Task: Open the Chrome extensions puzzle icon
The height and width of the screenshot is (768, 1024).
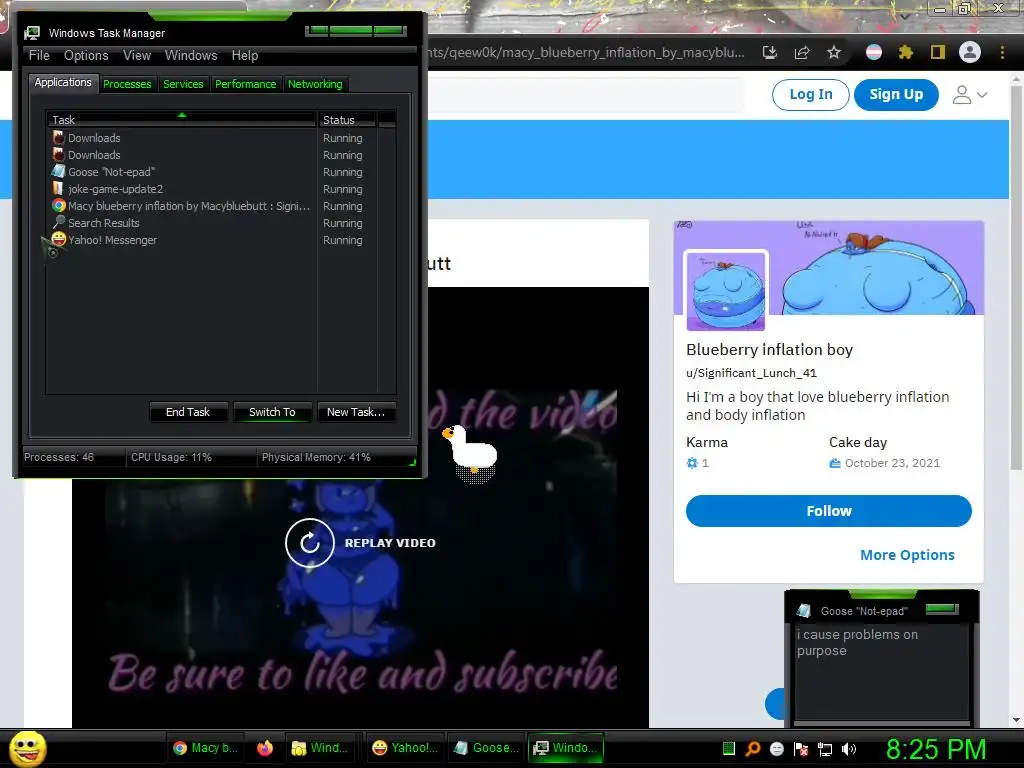Action: click(x=906, y=52)
